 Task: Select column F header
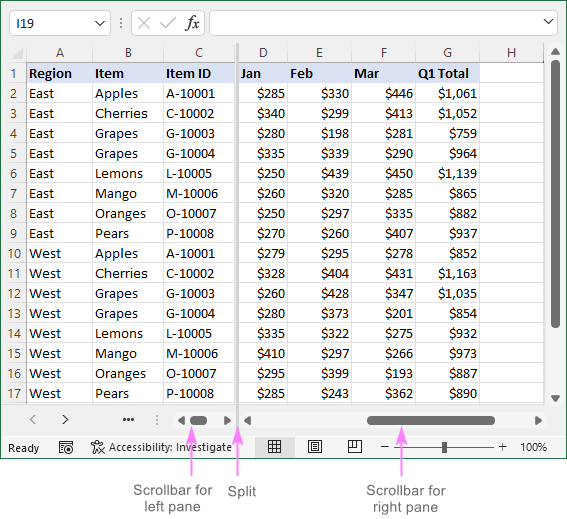pyautogui.click(x=384, y=53)
